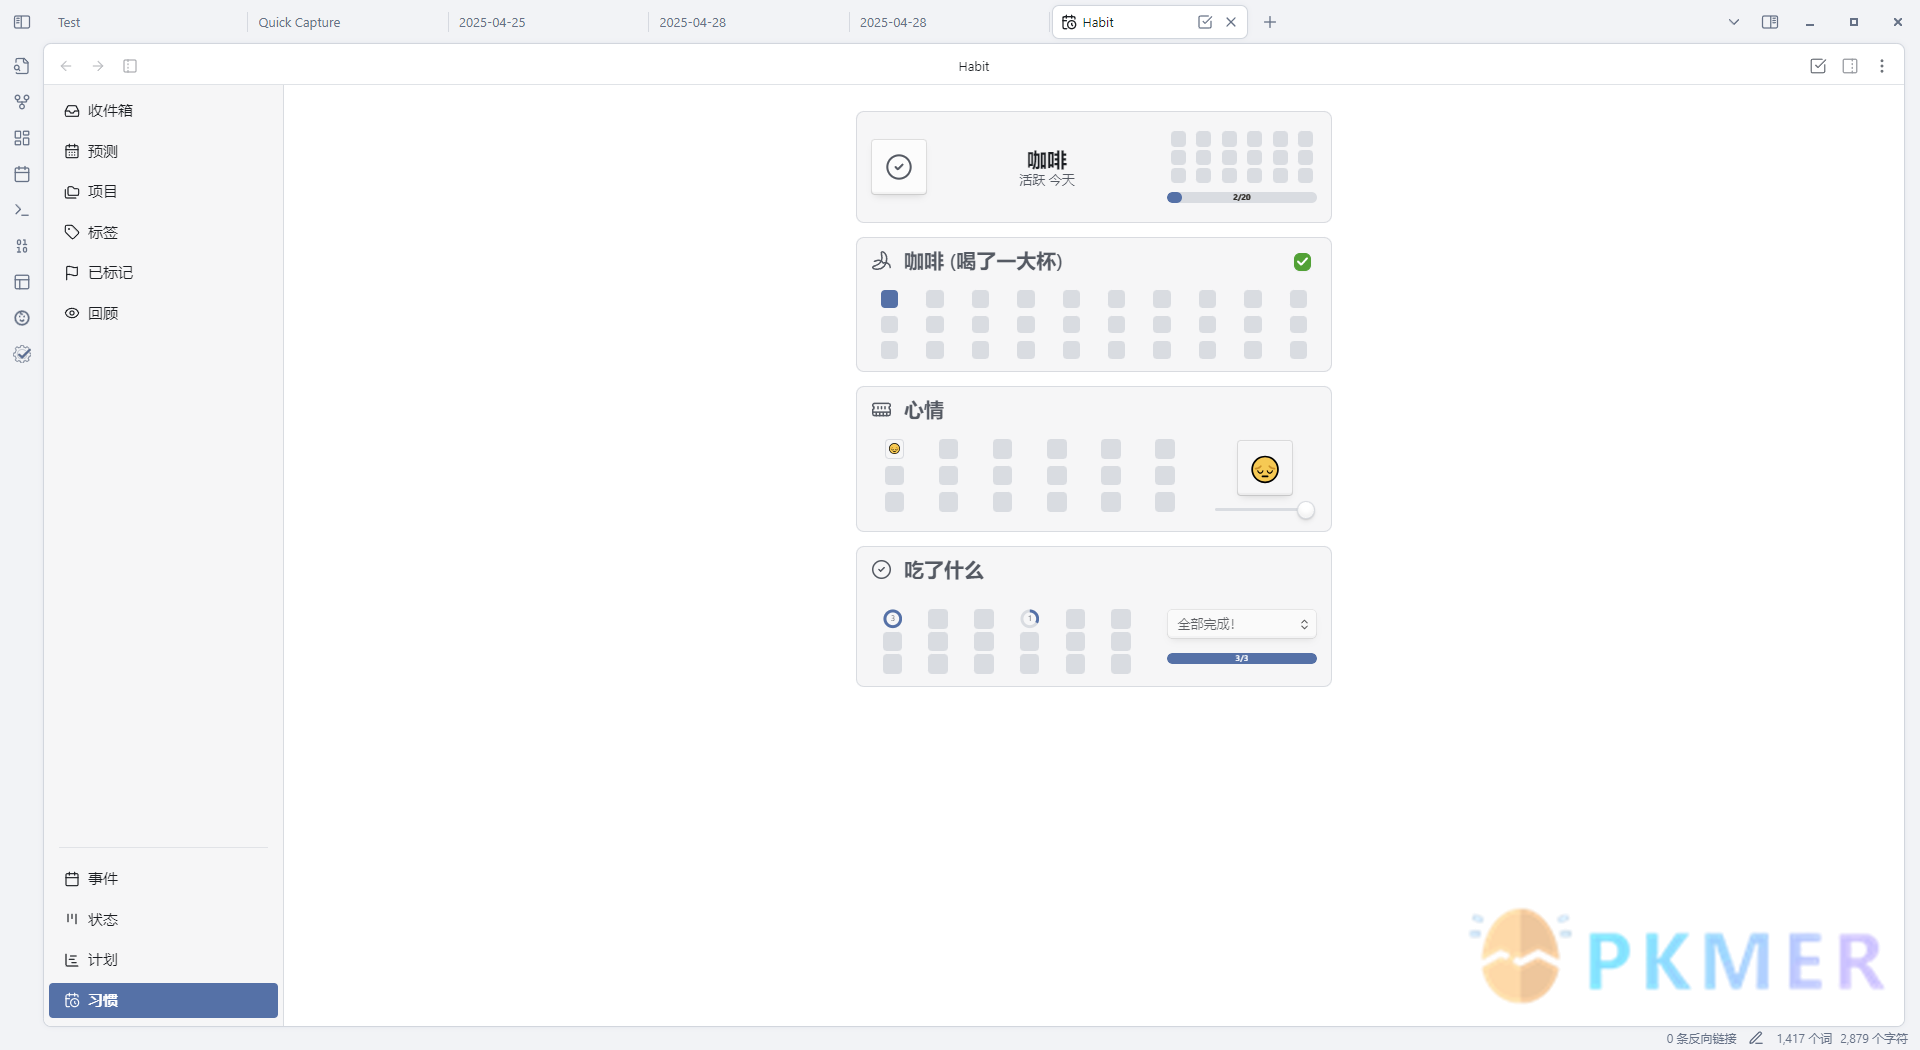This screenshot has width=1920, height=1050.
Task: Navigate back with the left arrow
Action: coord(66,66)
